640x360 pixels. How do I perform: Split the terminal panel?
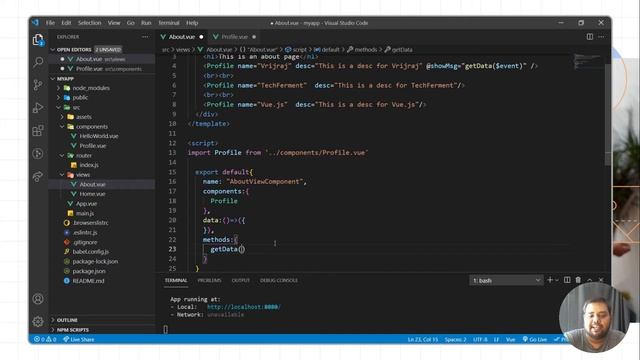click(x=567, y=280)
